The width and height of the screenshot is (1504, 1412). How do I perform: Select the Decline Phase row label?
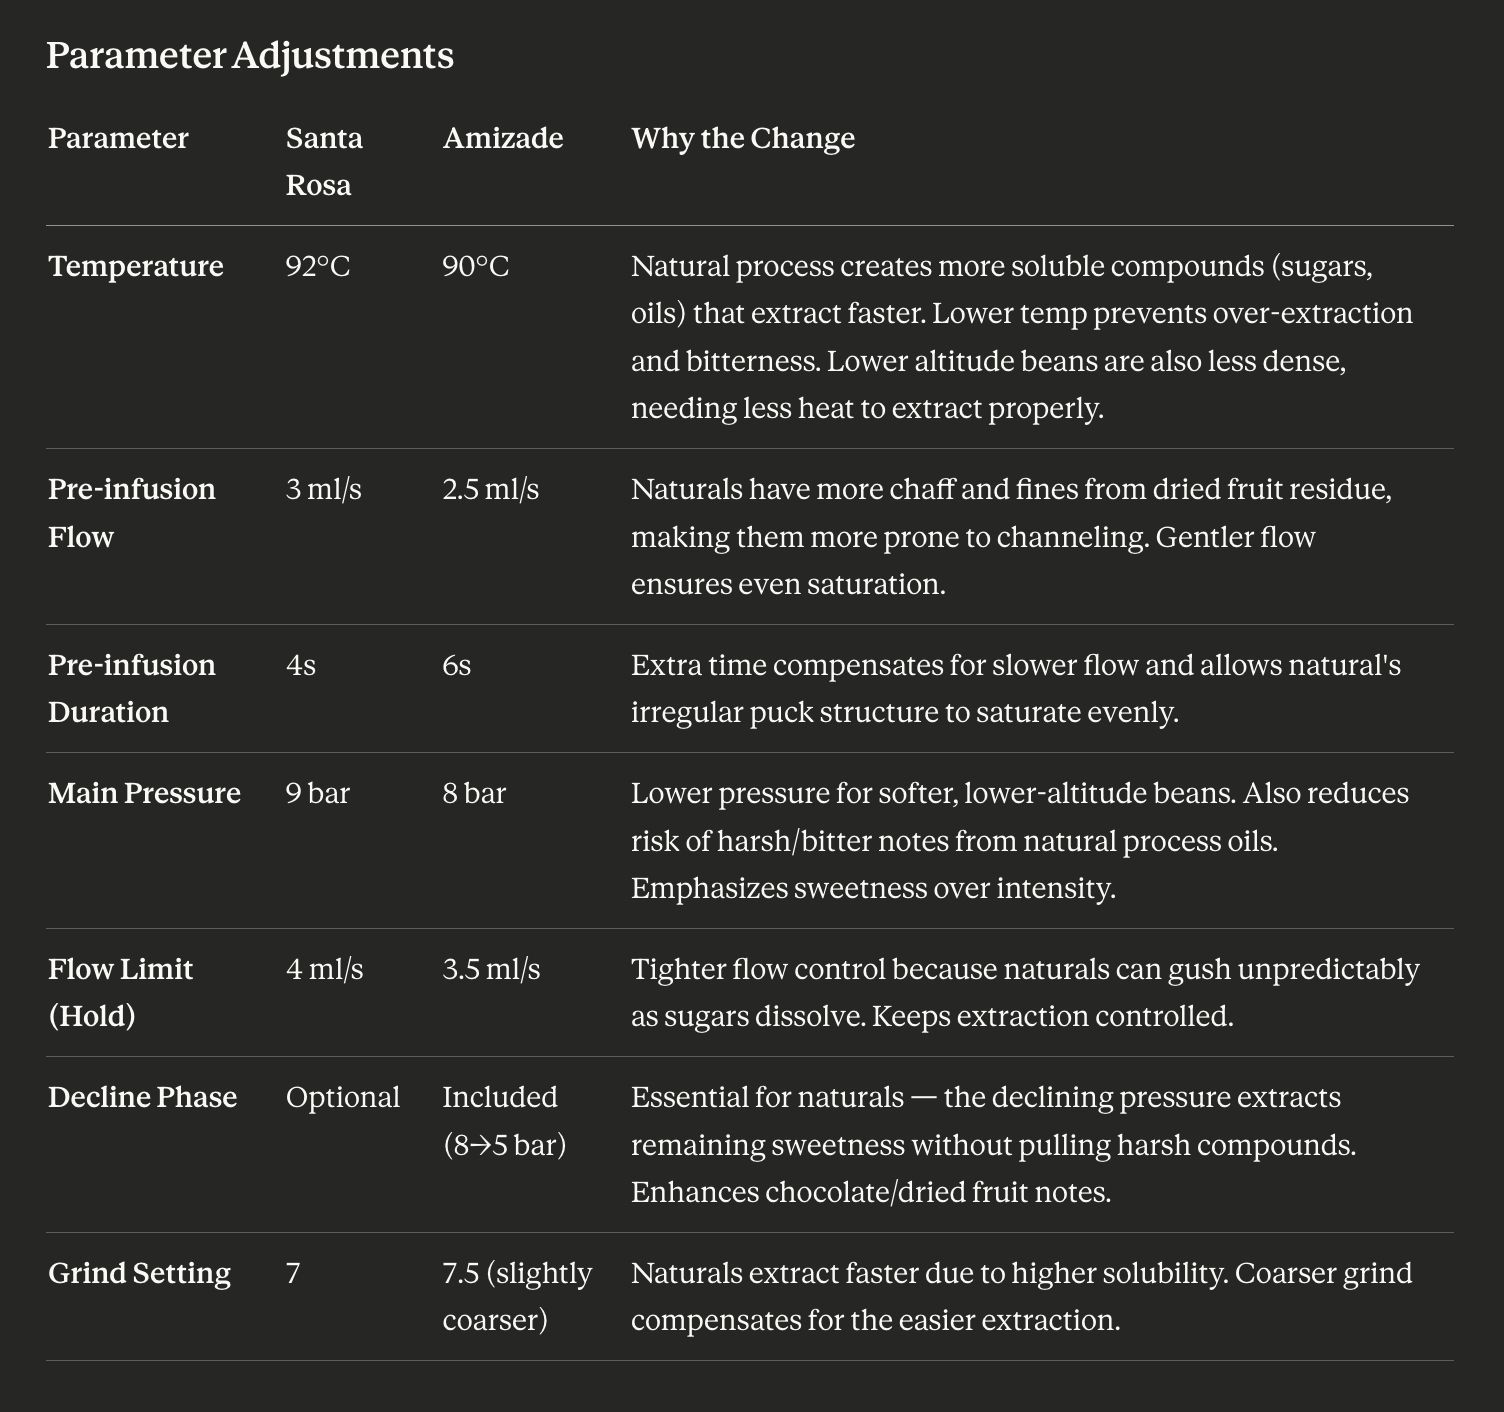click(x=143, y=1097)
